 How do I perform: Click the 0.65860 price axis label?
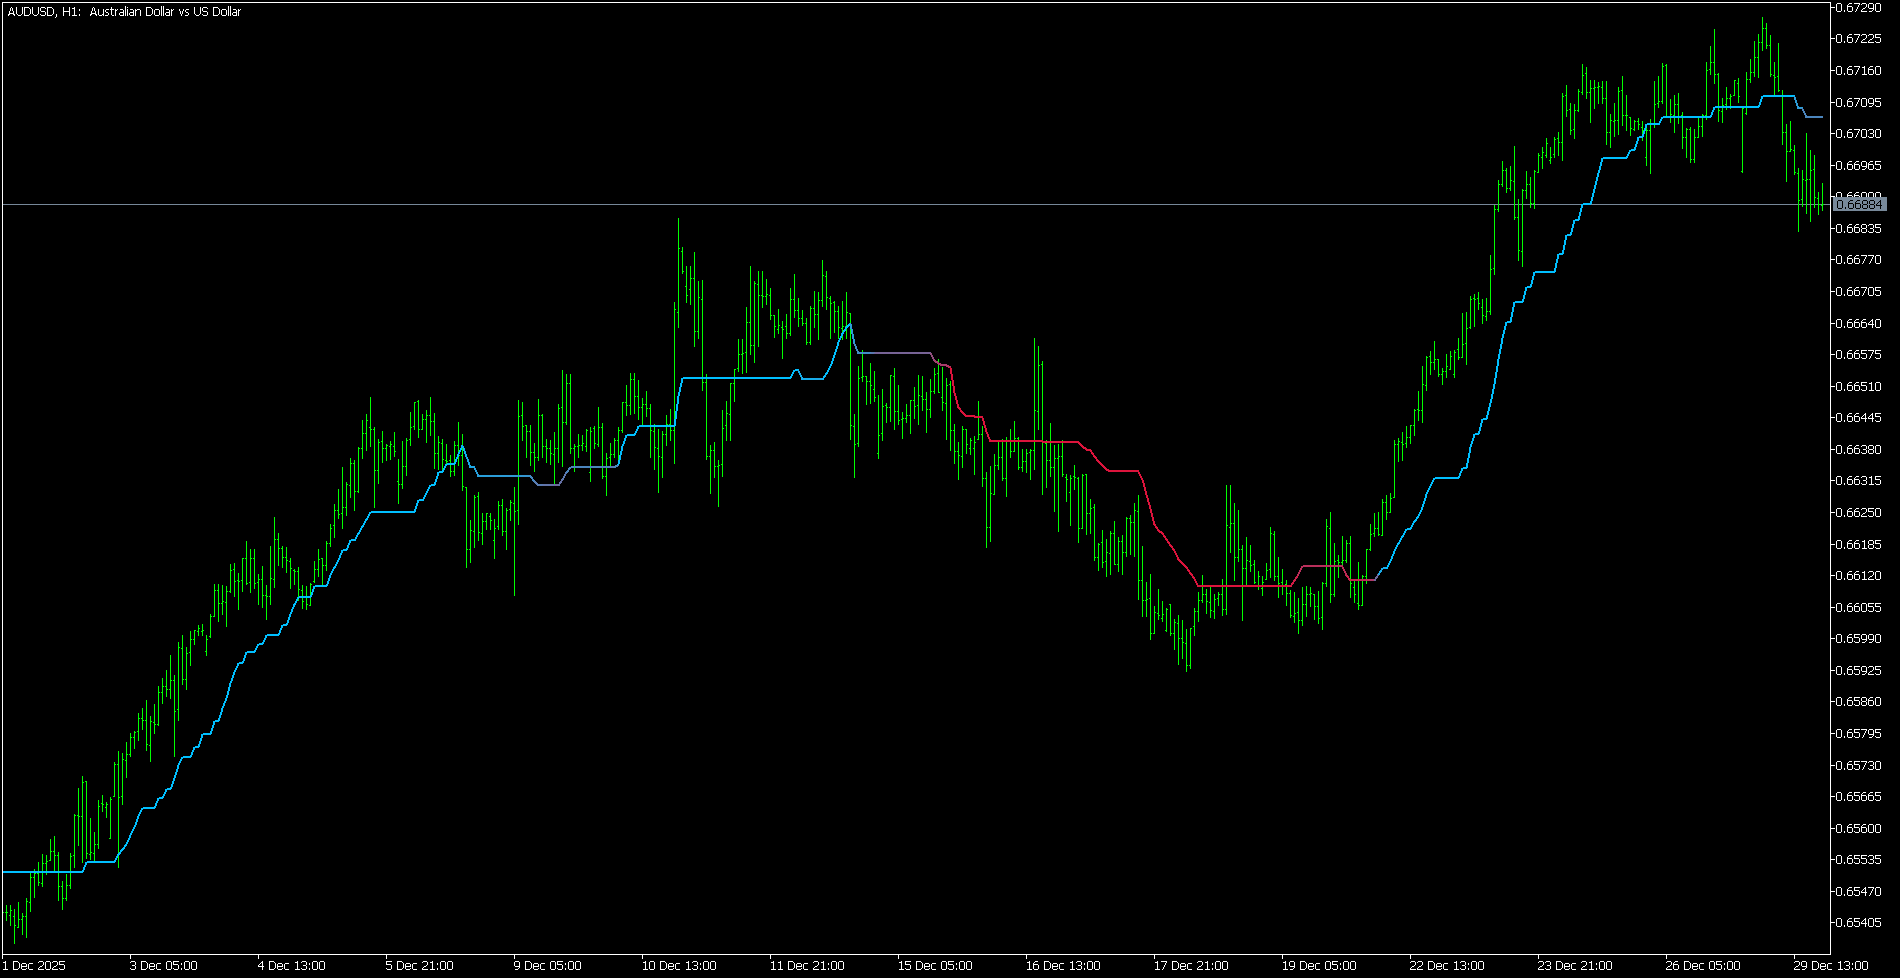point(1860,702)
